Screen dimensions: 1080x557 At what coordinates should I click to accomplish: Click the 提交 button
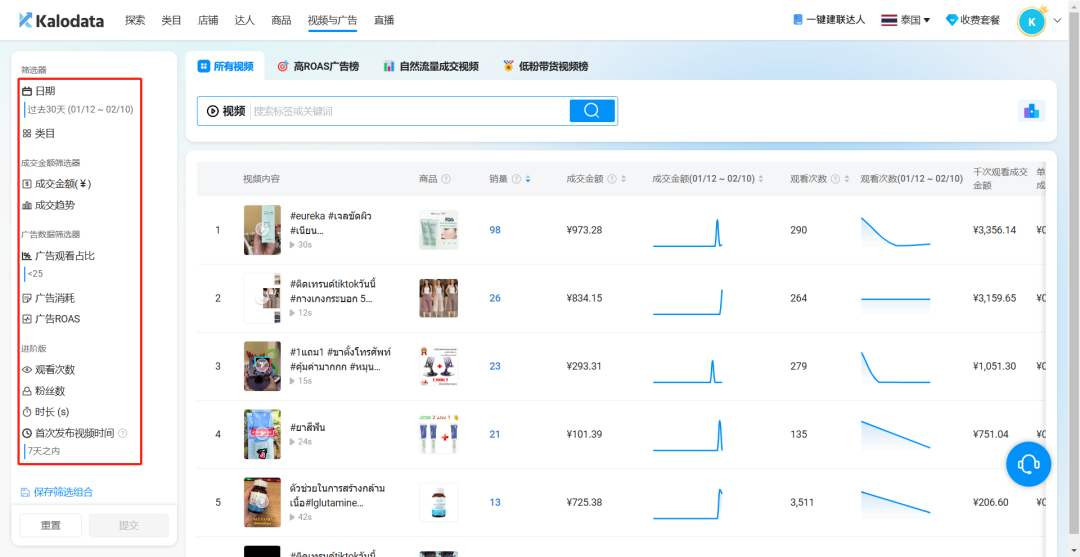tap(129, 525)
